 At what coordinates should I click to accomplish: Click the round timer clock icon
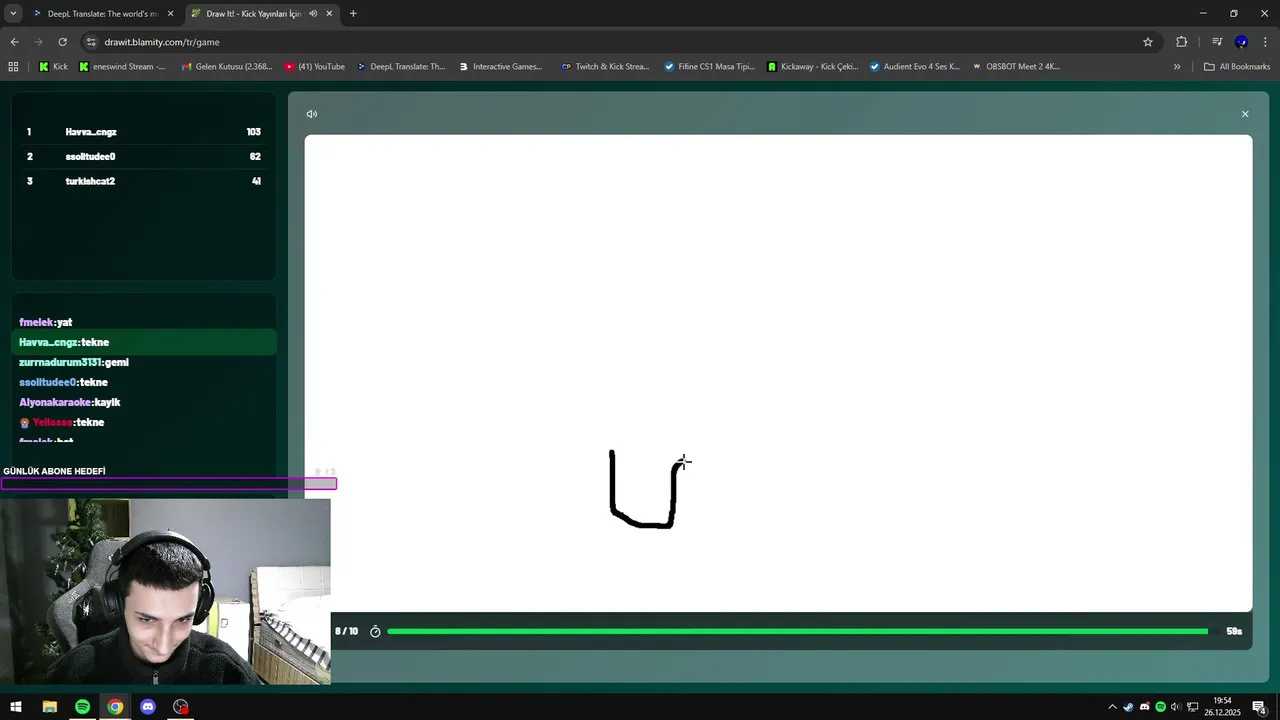pos(375,632)
